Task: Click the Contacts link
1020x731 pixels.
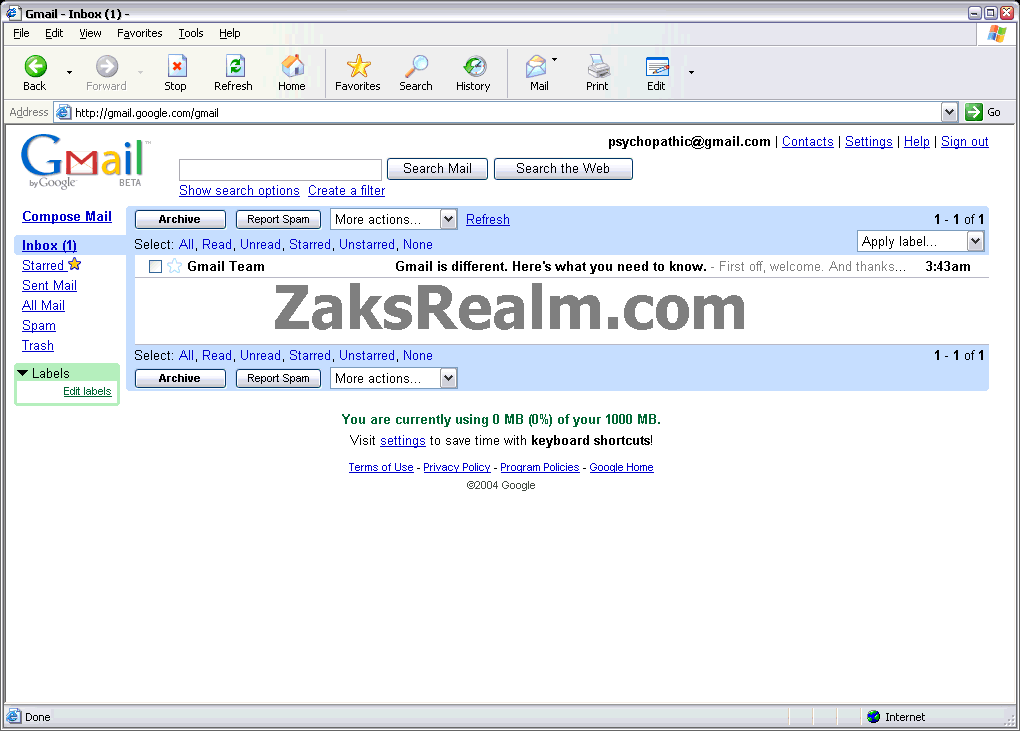Action: tap(807, 142)
